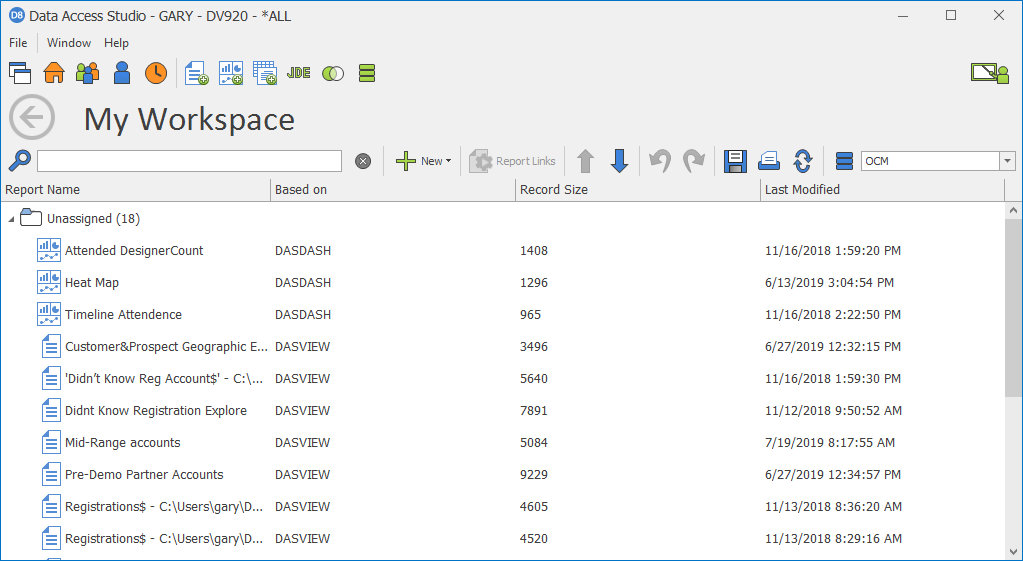
Task: Click the Heat Map dashboard icon
Action: [x=49, y=282]
